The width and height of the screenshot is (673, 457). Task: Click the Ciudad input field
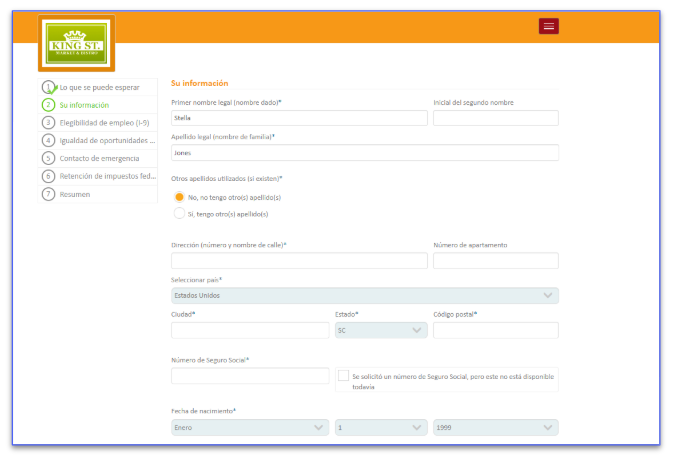tap(249, 330)
